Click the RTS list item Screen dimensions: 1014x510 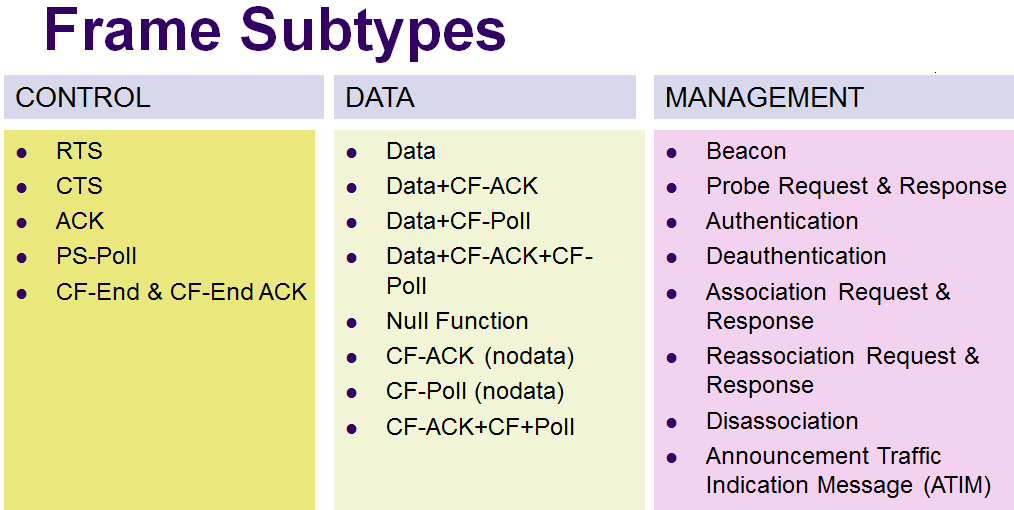(x=79, y=152)
